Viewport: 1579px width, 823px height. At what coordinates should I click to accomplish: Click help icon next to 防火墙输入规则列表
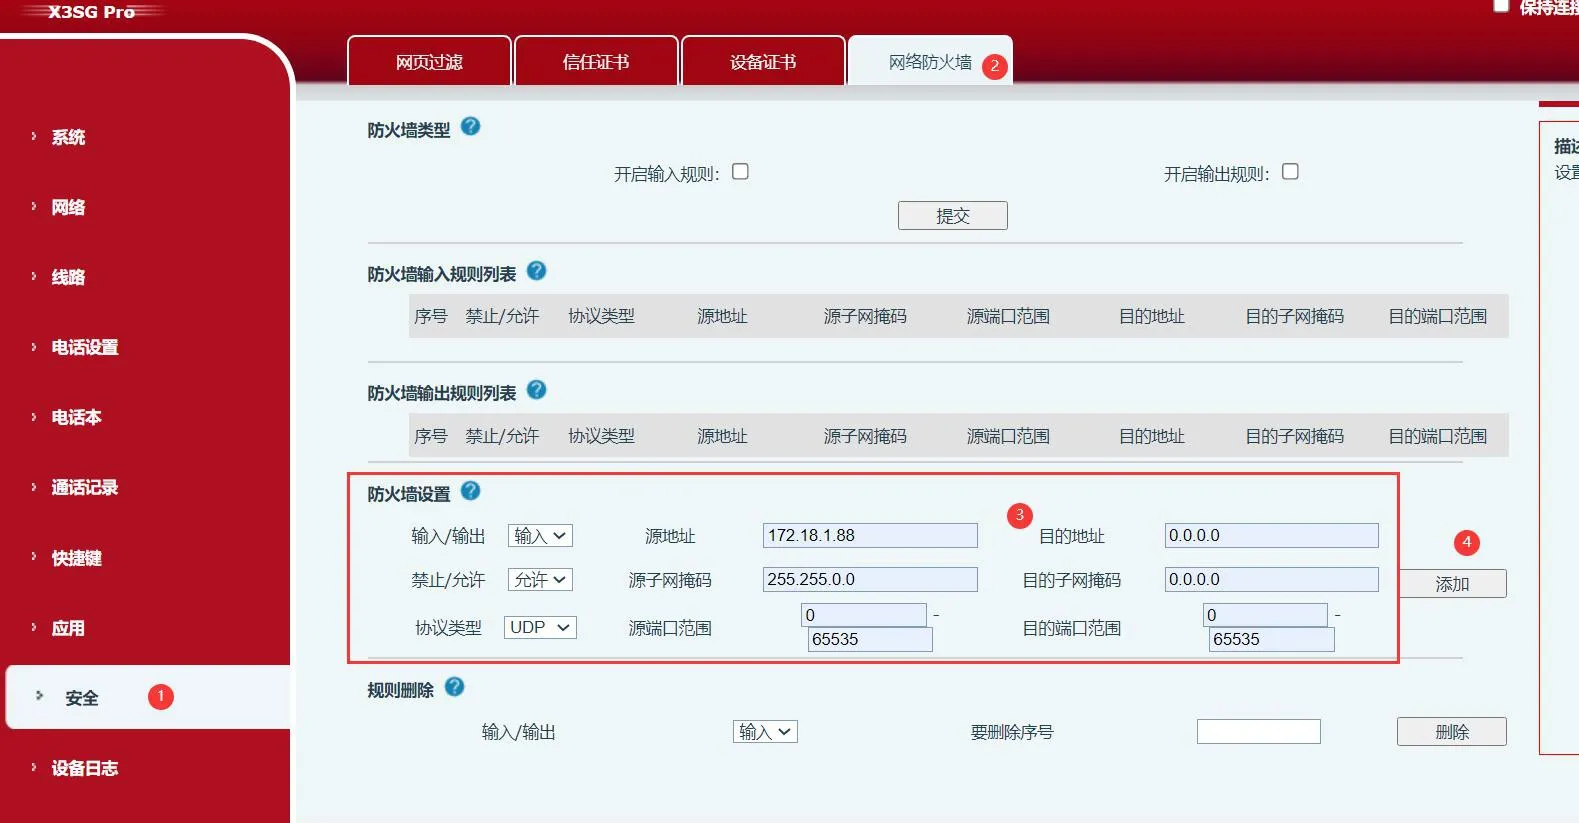click(x=536, y=271)
